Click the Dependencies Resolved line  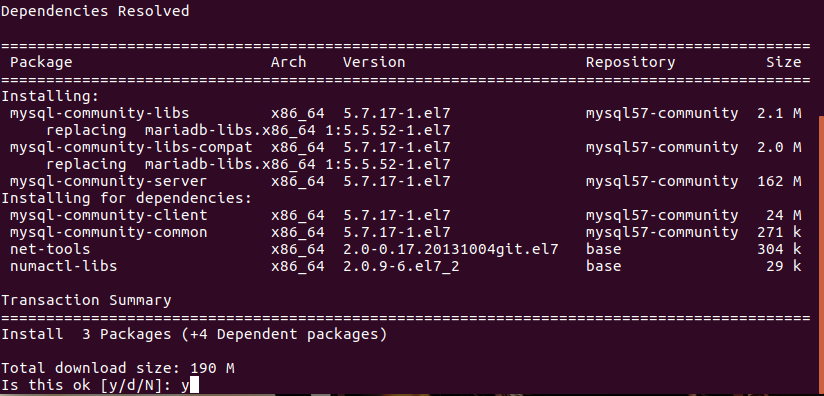[95, 11]
